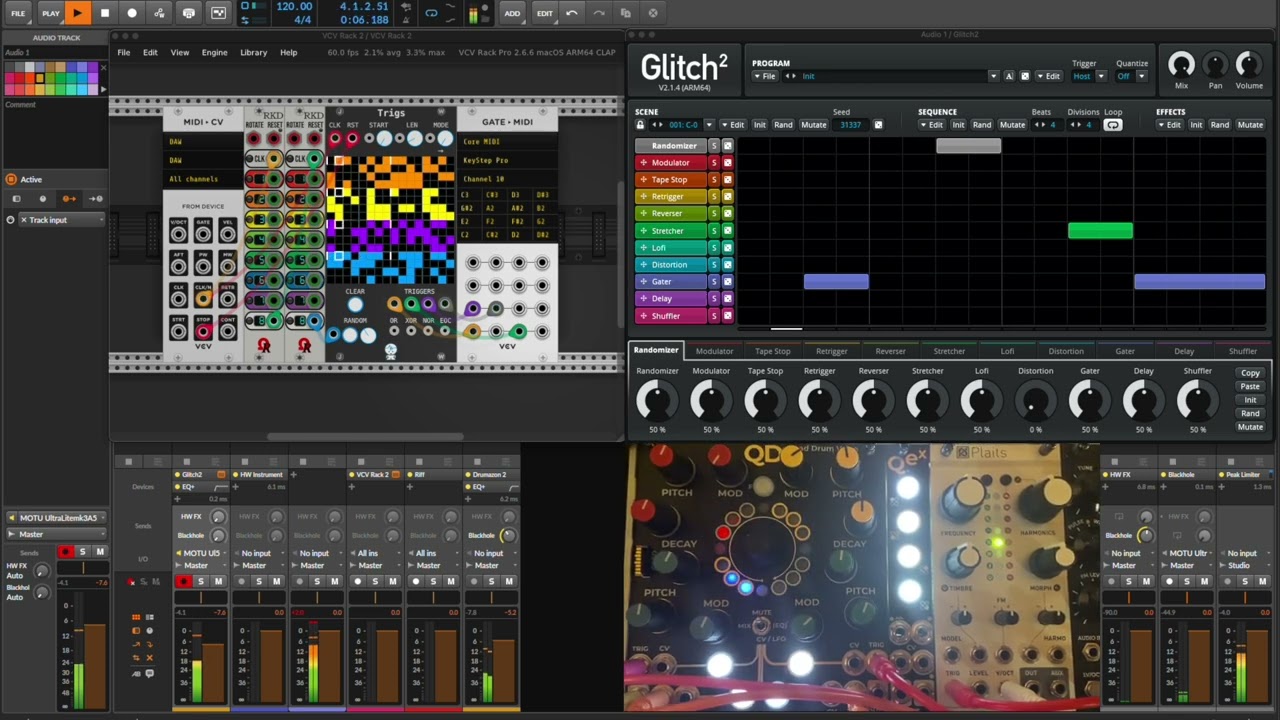Switch to Retrigger effect tab
Image resolution: width=1280 pixels, height=720 pixels.
pos(831,351)
